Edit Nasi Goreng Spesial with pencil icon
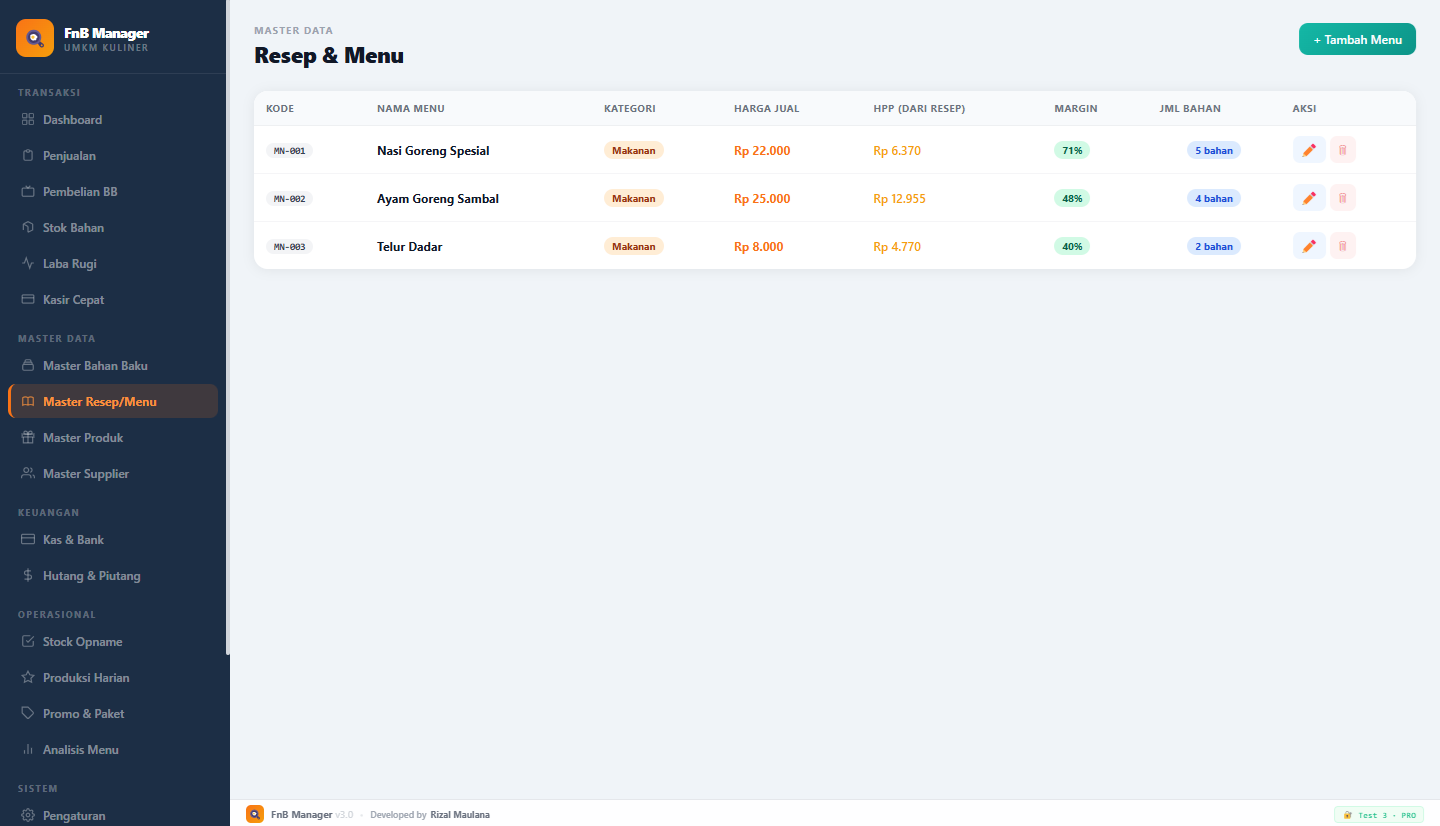1440x826 pixels. [1309, 150]
